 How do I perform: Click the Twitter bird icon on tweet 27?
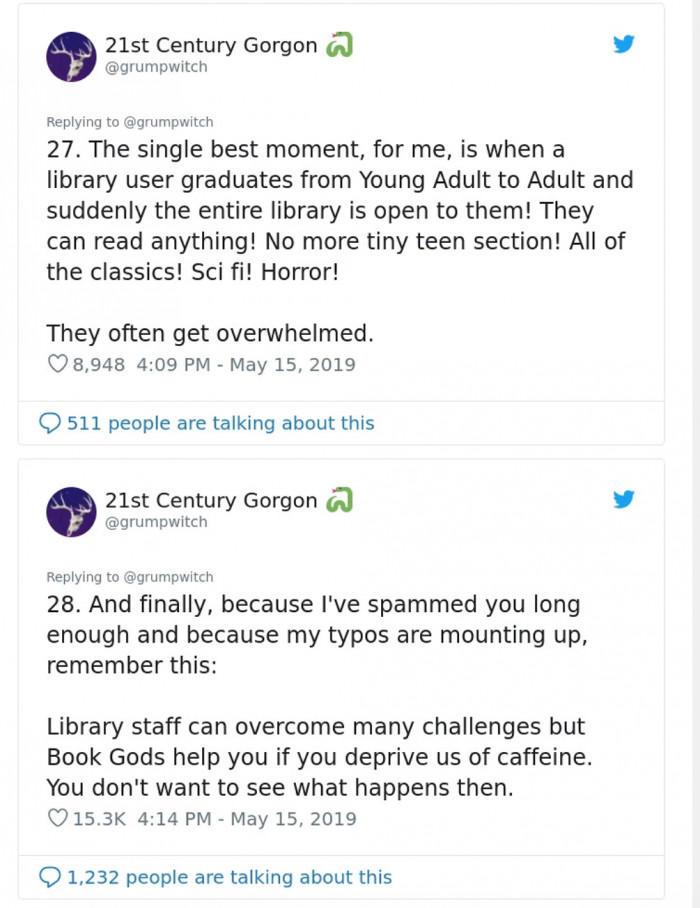(624, 44)
